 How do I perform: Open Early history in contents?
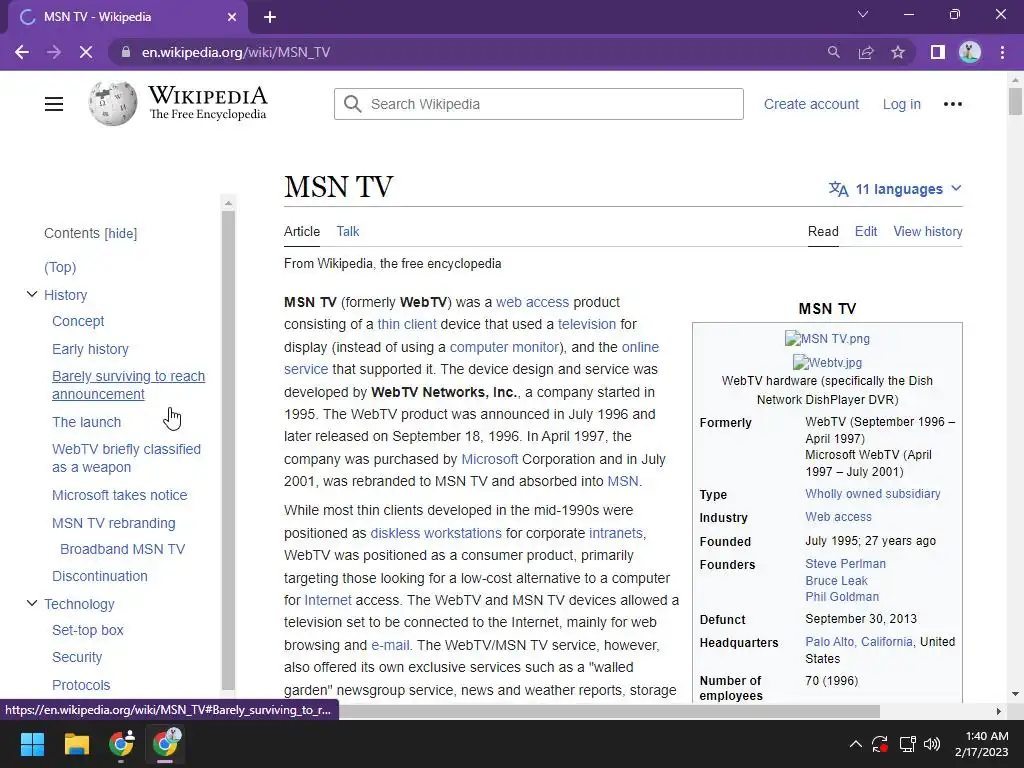tap(90, 349)
